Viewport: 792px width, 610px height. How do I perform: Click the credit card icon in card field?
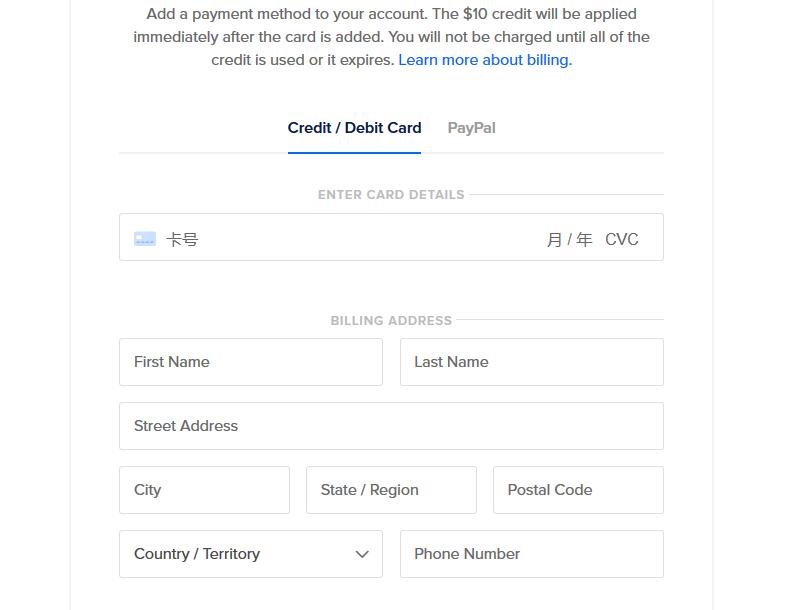tap(145, 239)
